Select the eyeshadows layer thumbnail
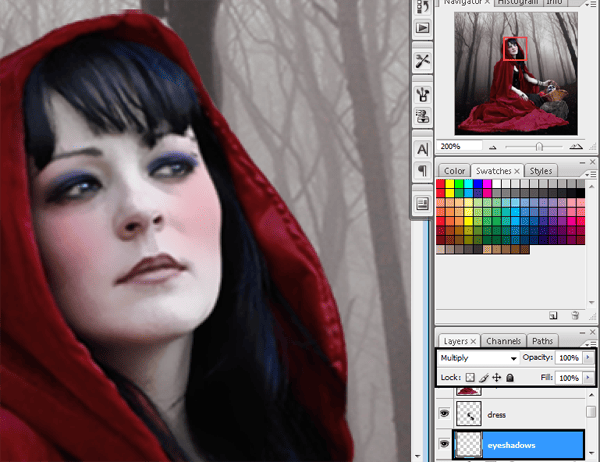The height and width of the screenshot is (462, 600). click(x=469, y=444)
